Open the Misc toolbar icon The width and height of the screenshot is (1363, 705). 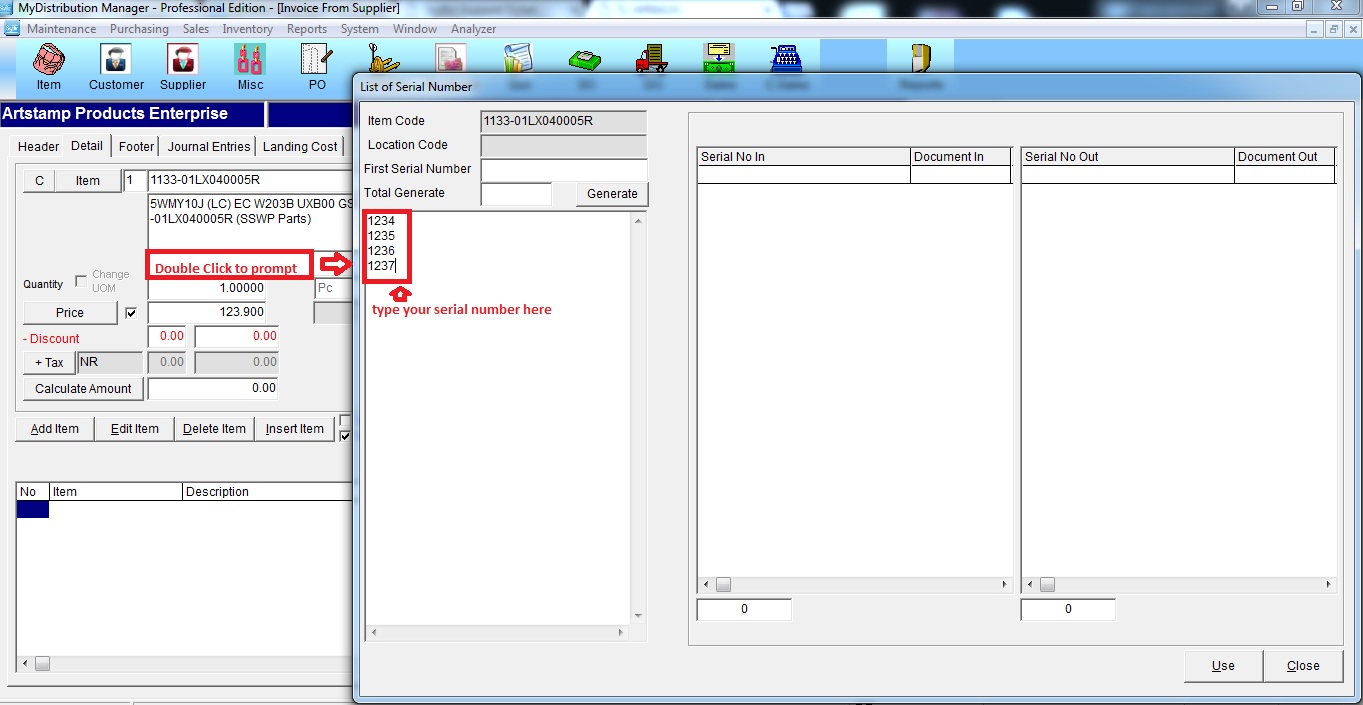[250, 66]
